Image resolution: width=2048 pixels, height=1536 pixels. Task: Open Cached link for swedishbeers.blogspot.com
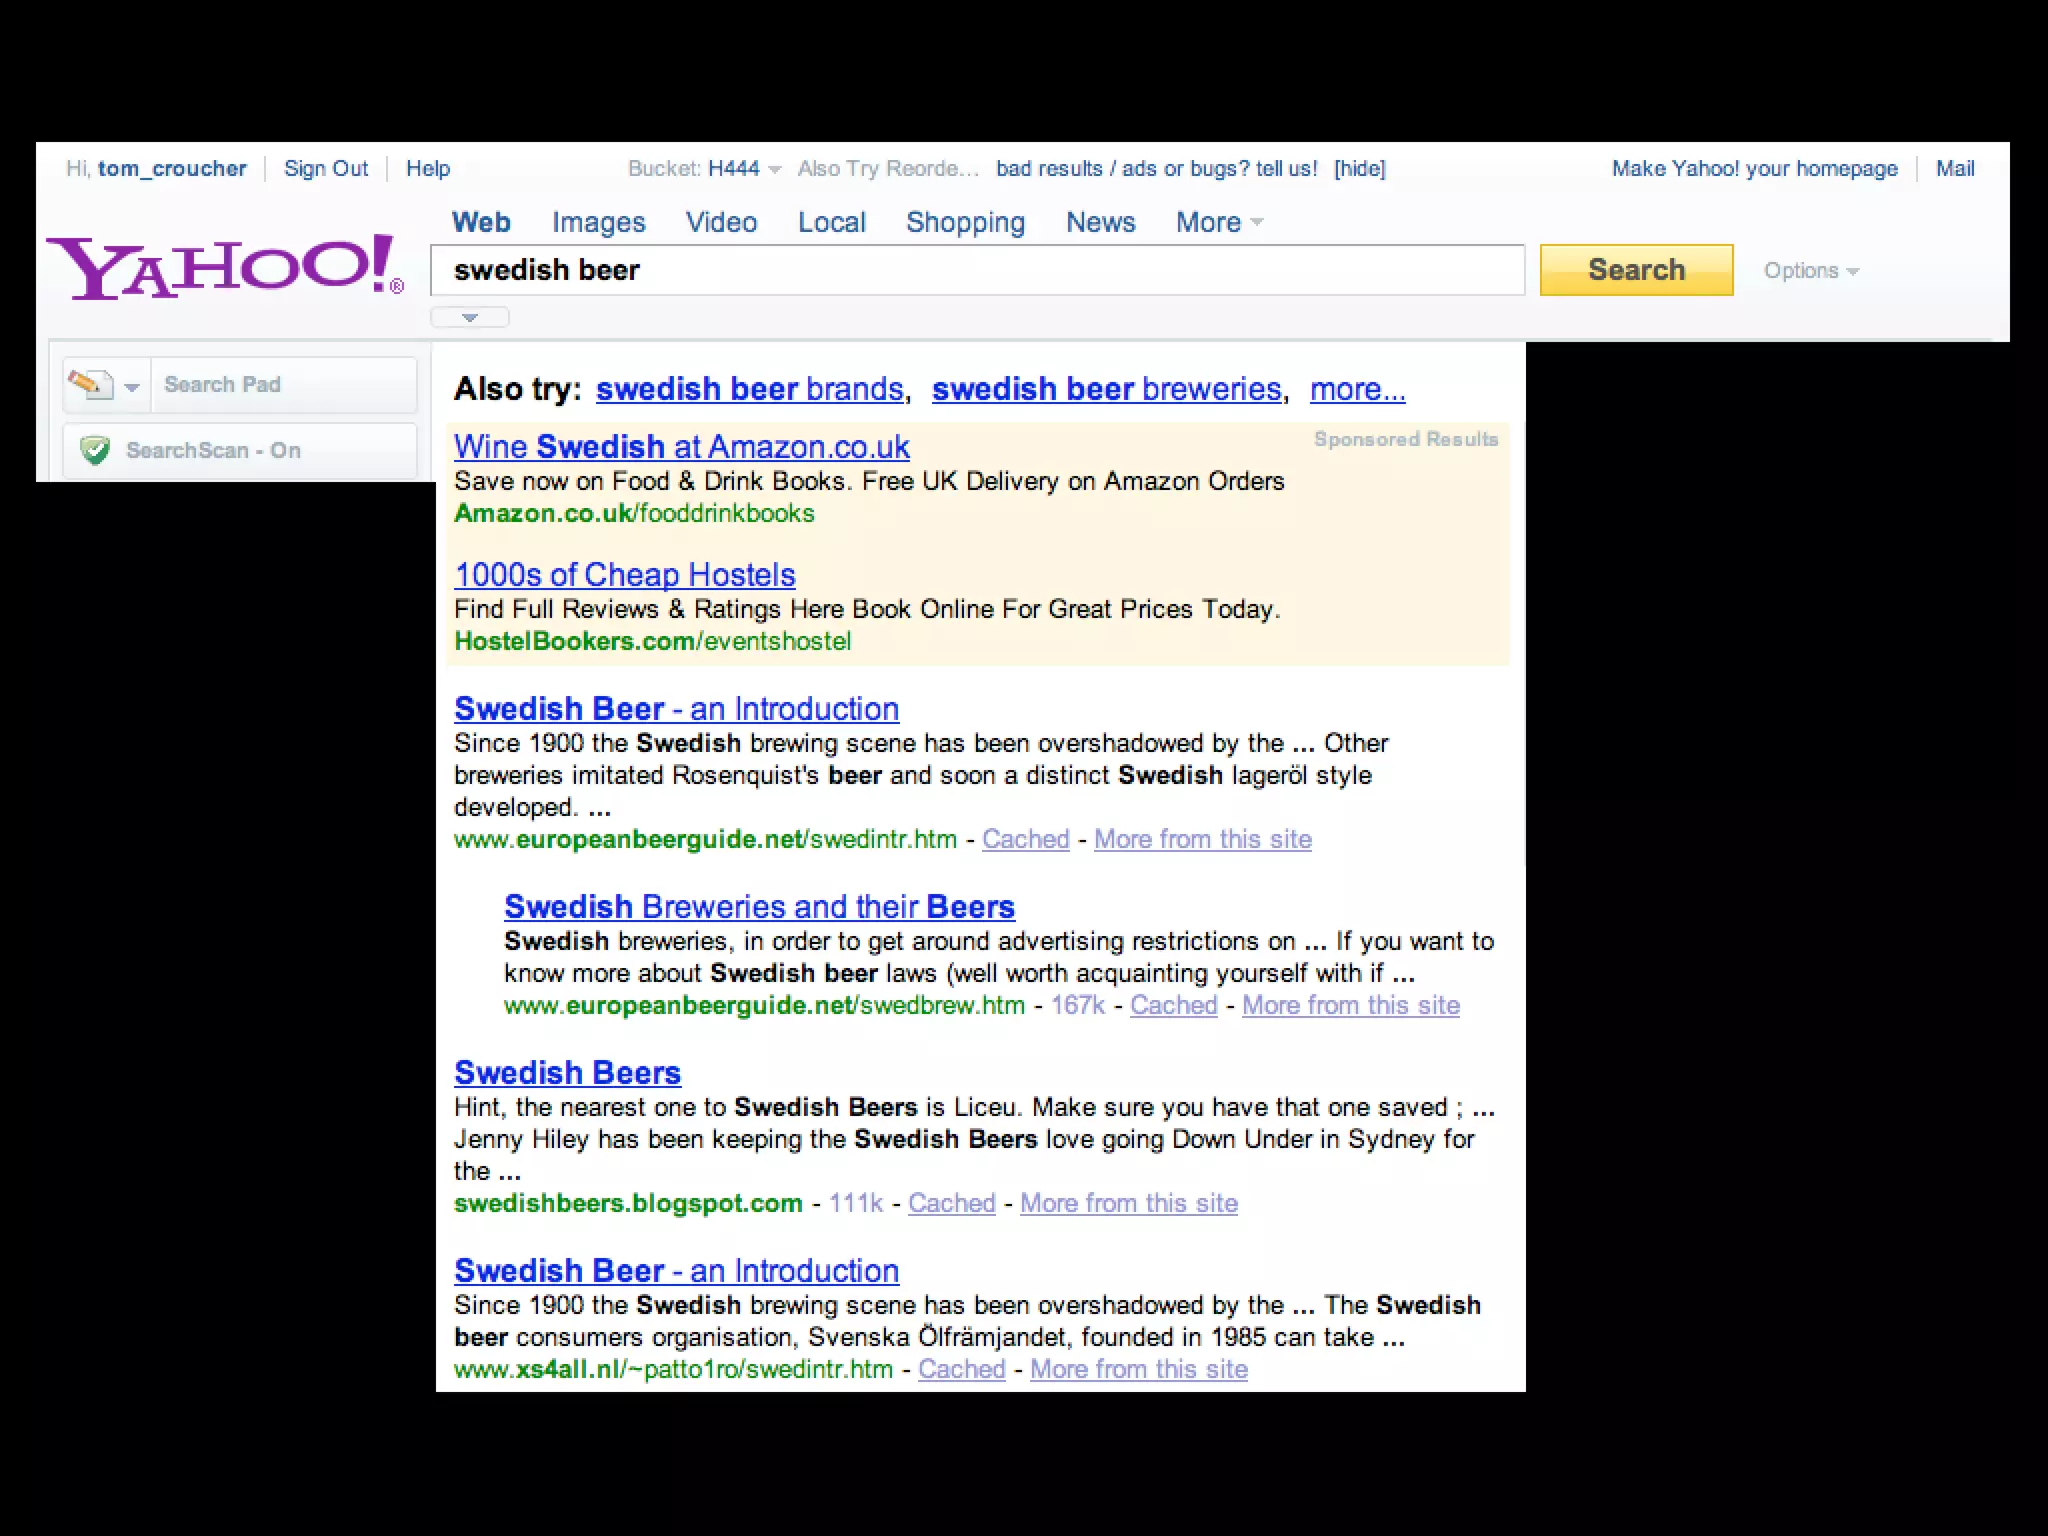pyautogui.click(x=951, y=1203)
